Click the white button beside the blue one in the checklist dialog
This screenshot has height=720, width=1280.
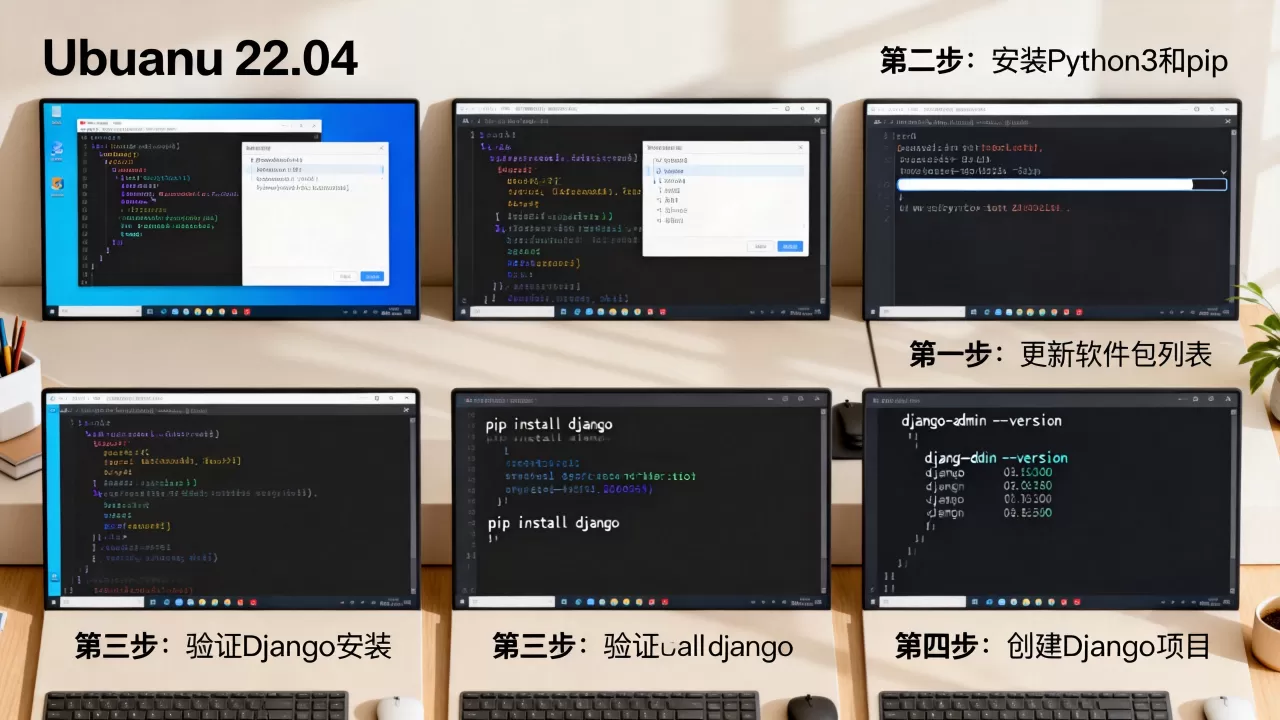[760, 246]
